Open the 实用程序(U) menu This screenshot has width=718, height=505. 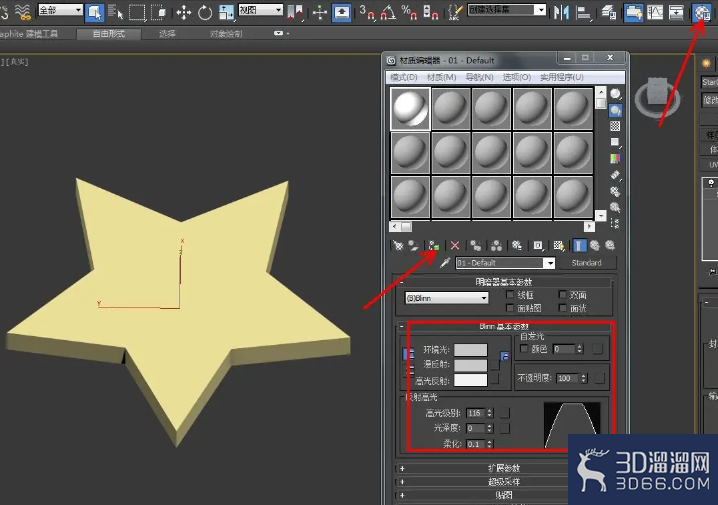click(x=561, y=77)
